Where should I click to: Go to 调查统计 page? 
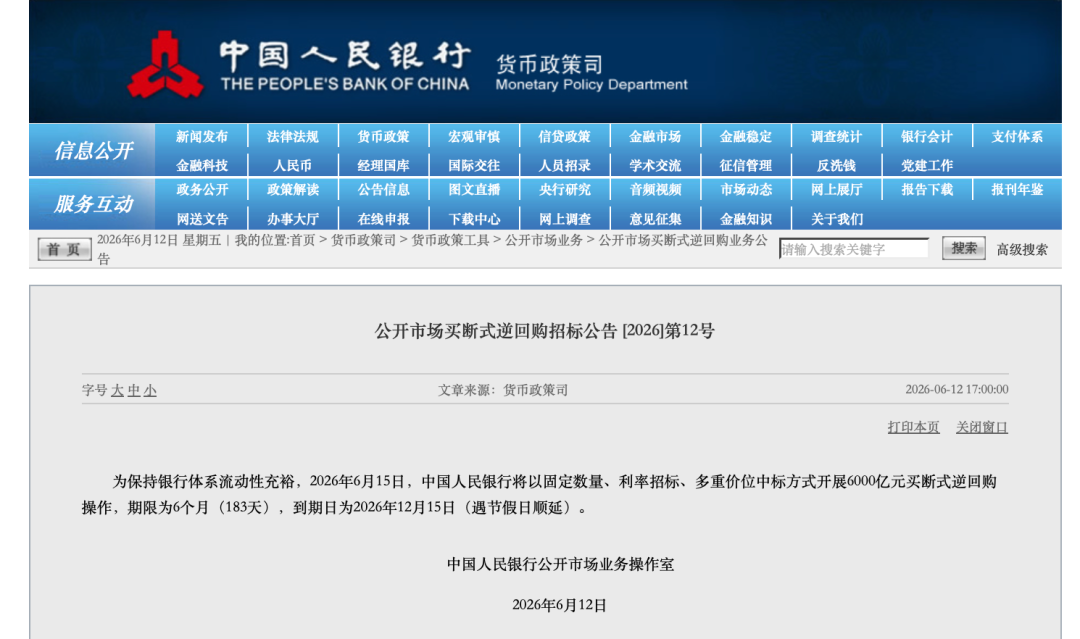[x=836, y=137]
